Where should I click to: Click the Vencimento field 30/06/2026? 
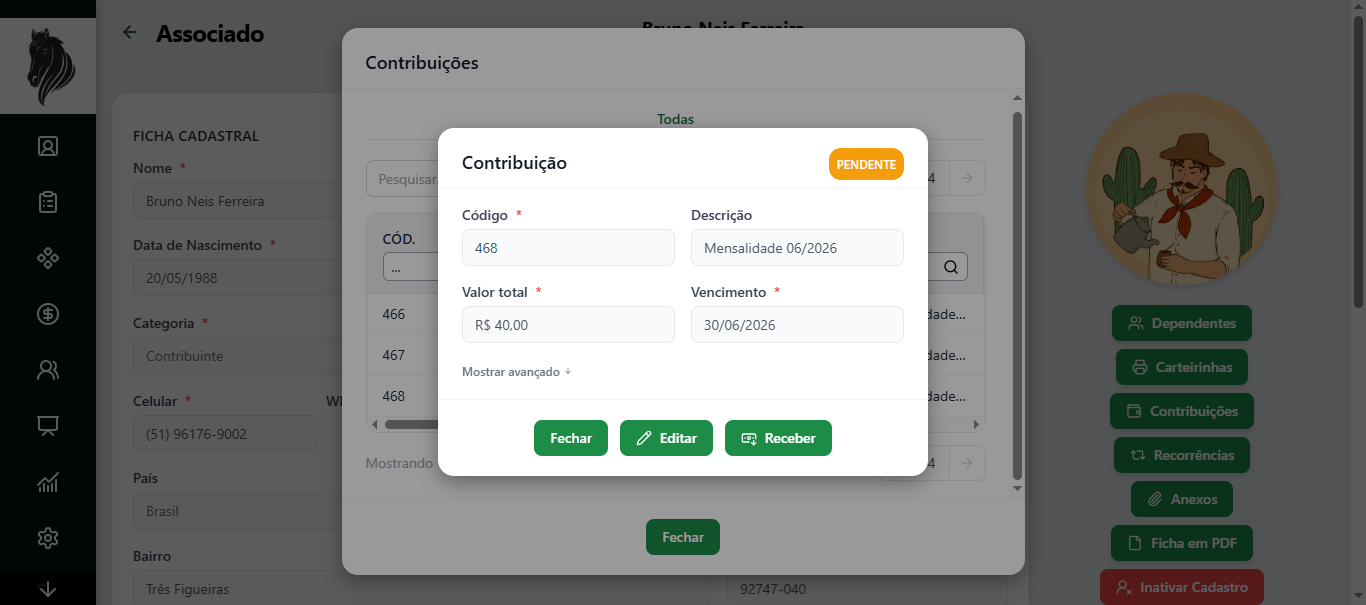coord(797,325)
